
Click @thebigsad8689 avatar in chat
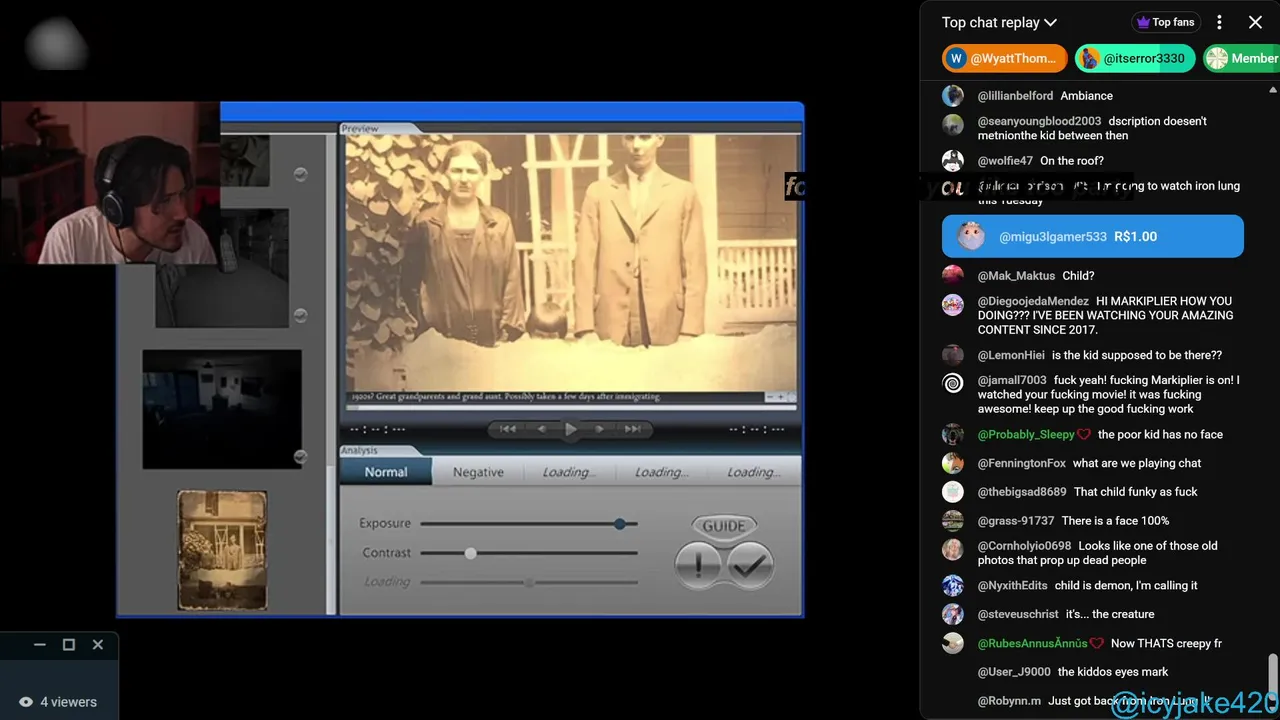click(x=953, y=492)
